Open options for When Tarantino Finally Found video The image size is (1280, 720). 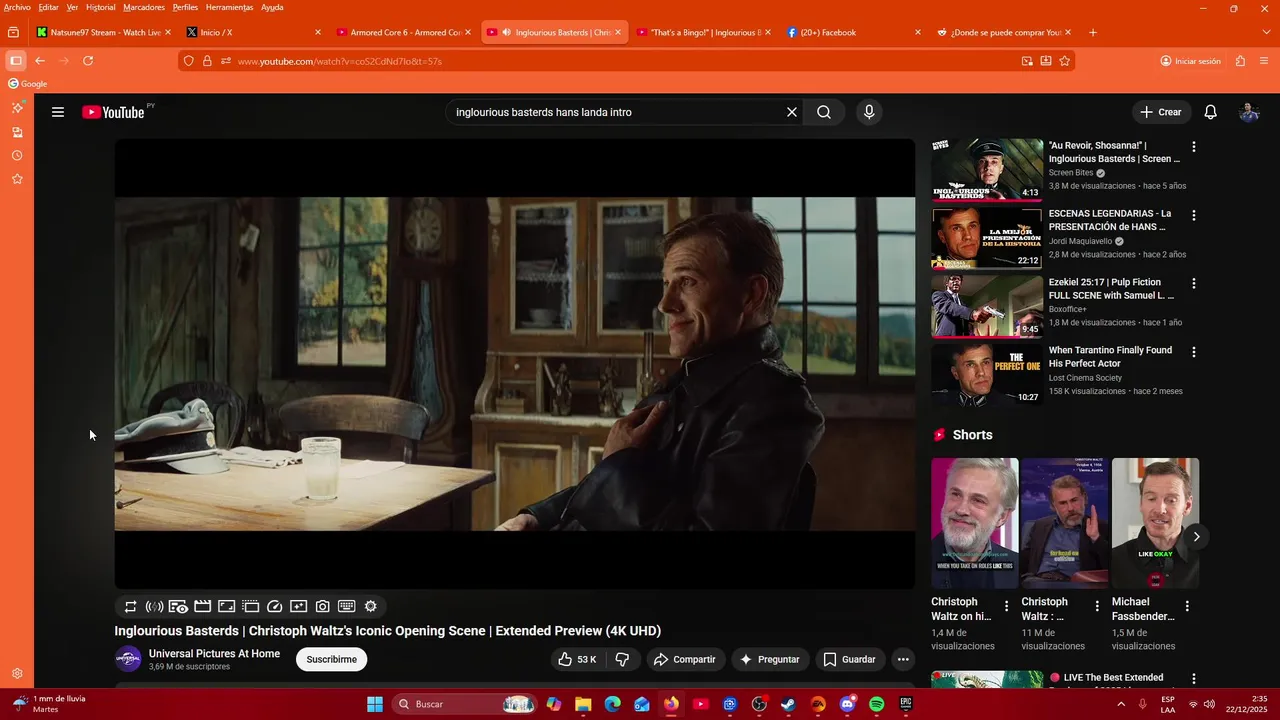[x=1193, y=352]
